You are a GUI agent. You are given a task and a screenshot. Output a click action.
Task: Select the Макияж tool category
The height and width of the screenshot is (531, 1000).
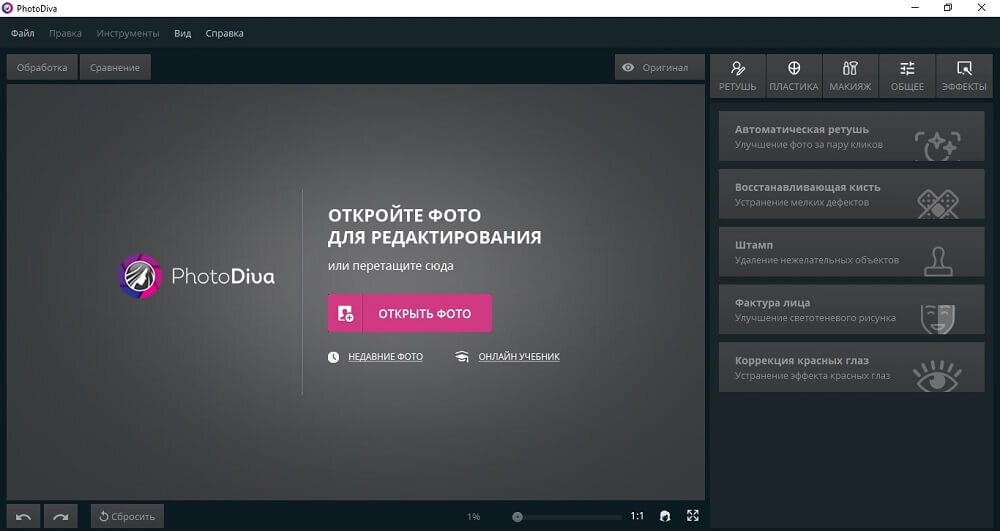click(x=850, y=76)
